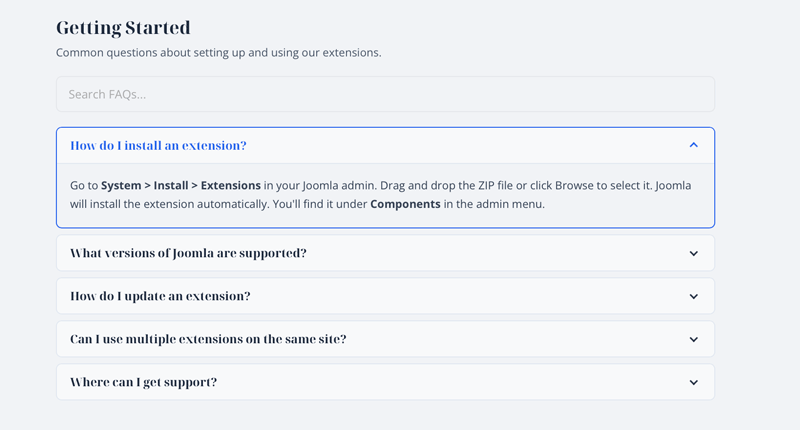Image resolution: width=800 pixels, height=430 pixels.
Task: Click the 'Getting Started' heading
Action: click(x=123, y=28)
